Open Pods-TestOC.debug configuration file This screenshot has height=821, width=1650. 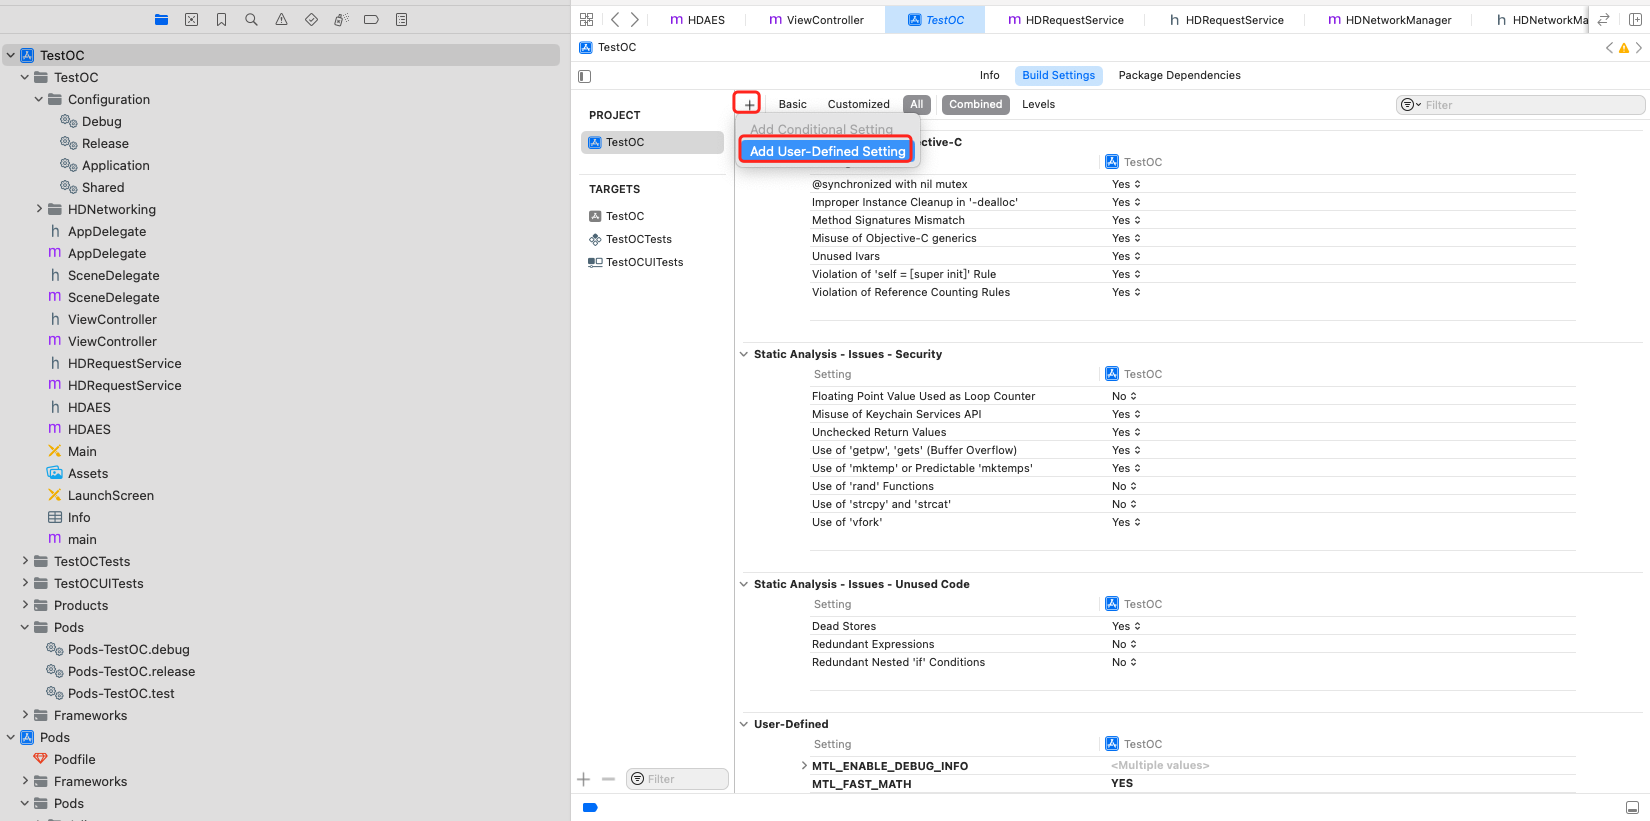[128, 649]
